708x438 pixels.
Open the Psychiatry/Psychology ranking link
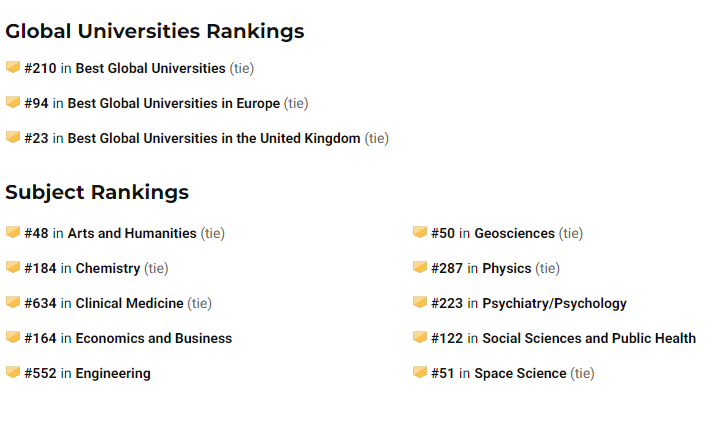tap(554, 303)
